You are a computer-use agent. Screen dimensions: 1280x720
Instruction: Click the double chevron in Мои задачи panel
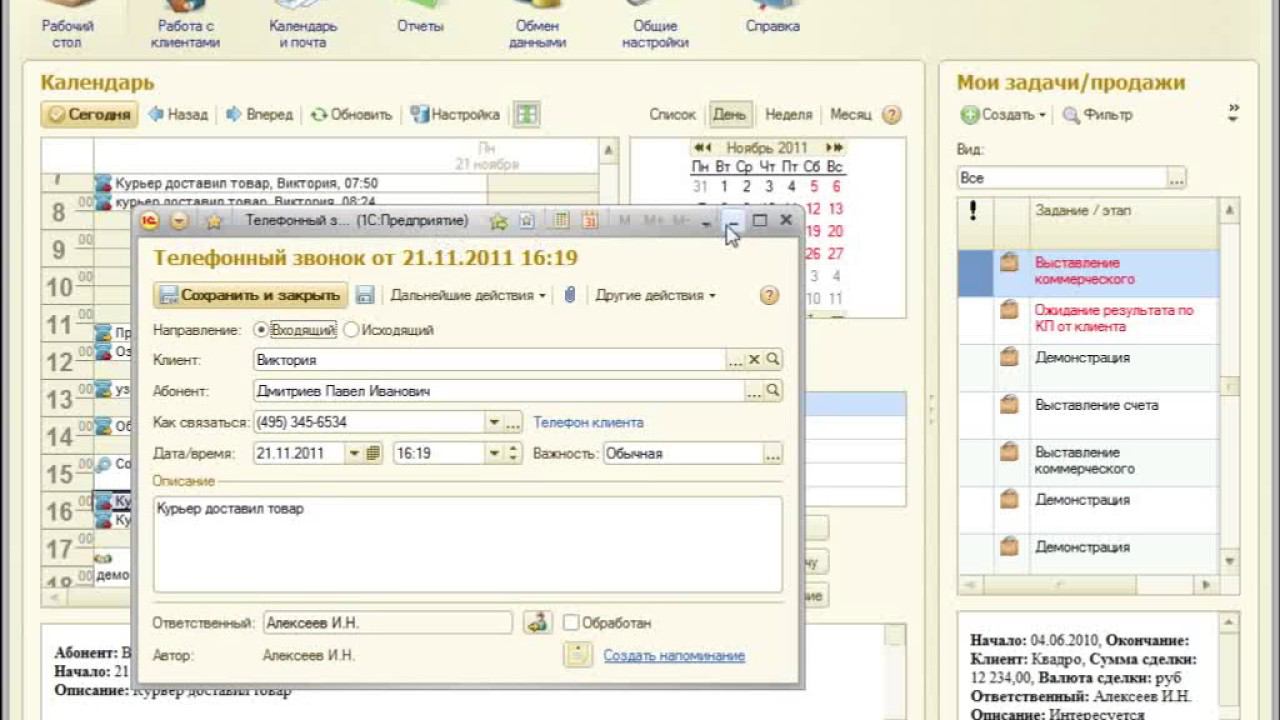point(1234,109)
